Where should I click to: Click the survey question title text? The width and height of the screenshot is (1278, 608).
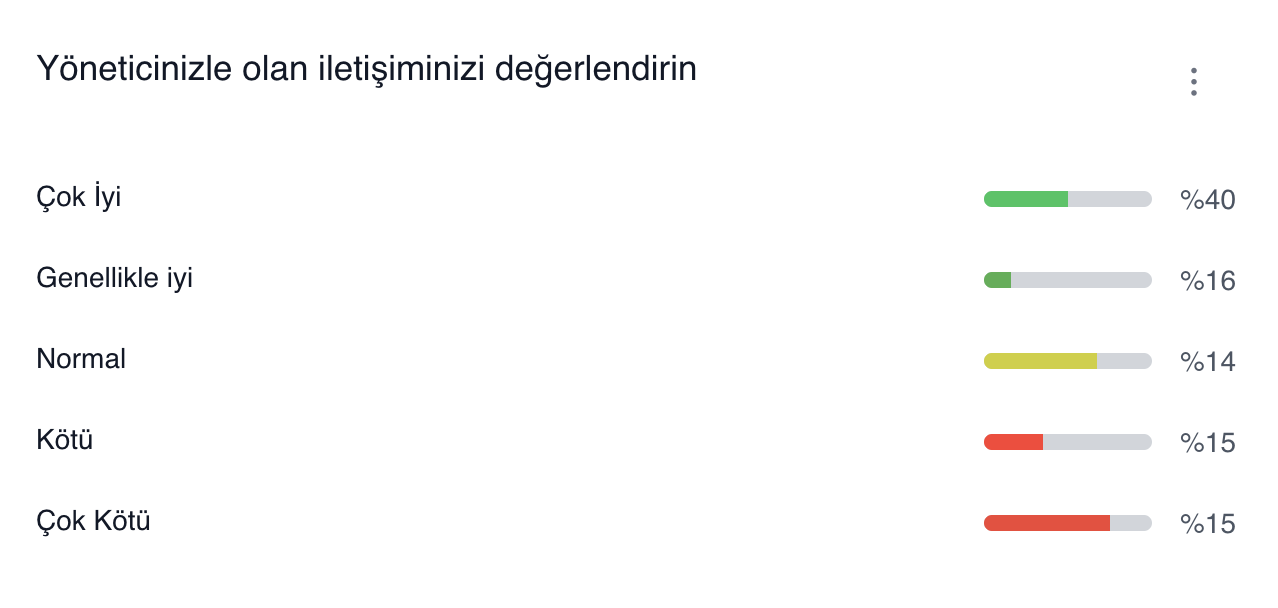point(366,70)
